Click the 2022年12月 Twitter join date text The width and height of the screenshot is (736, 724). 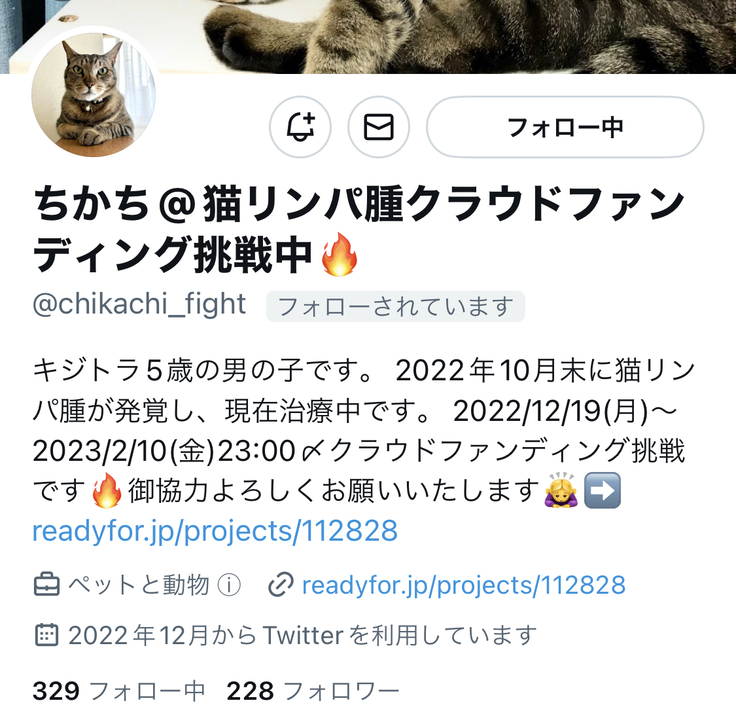click(x=302, y=635)
